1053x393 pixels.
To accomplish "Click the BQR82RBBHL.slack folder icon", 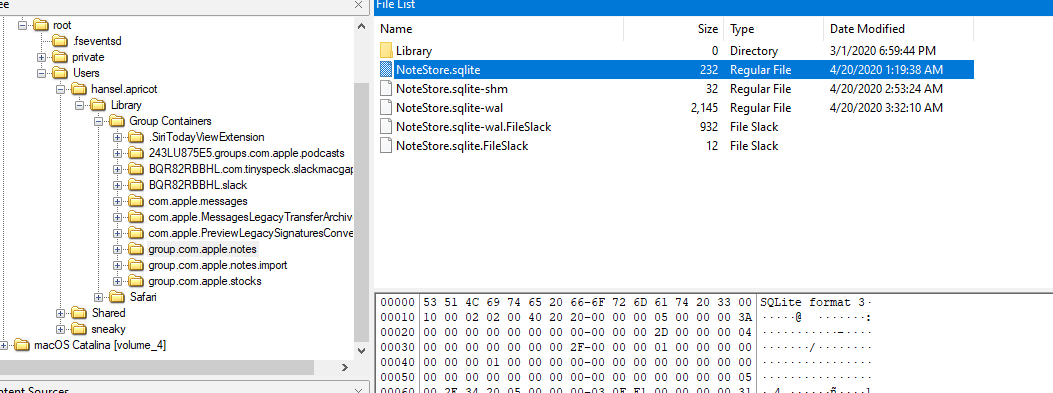I will click(x=136, y=185).
